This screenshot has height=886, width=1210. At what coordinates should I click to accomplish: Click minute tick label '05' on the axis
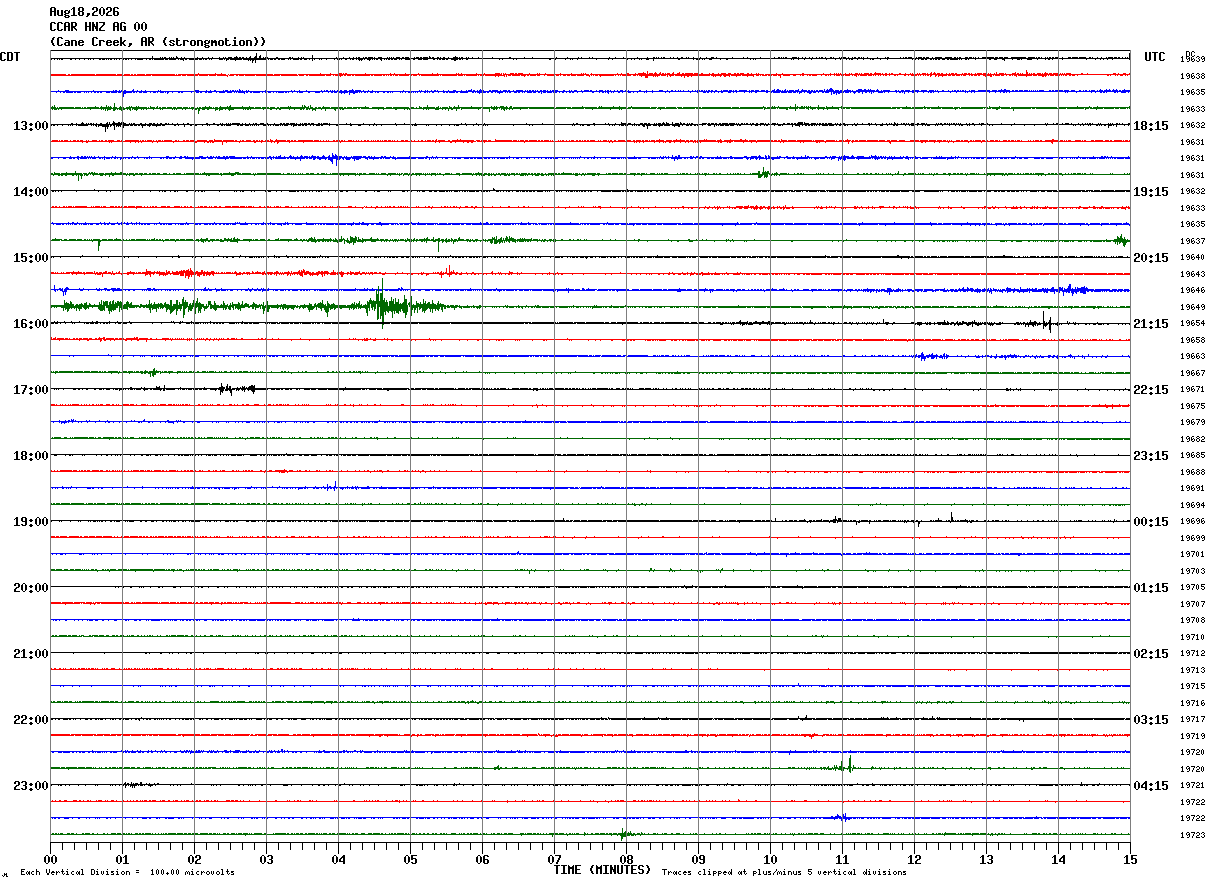pyautogui.click(x=410, y=858)
